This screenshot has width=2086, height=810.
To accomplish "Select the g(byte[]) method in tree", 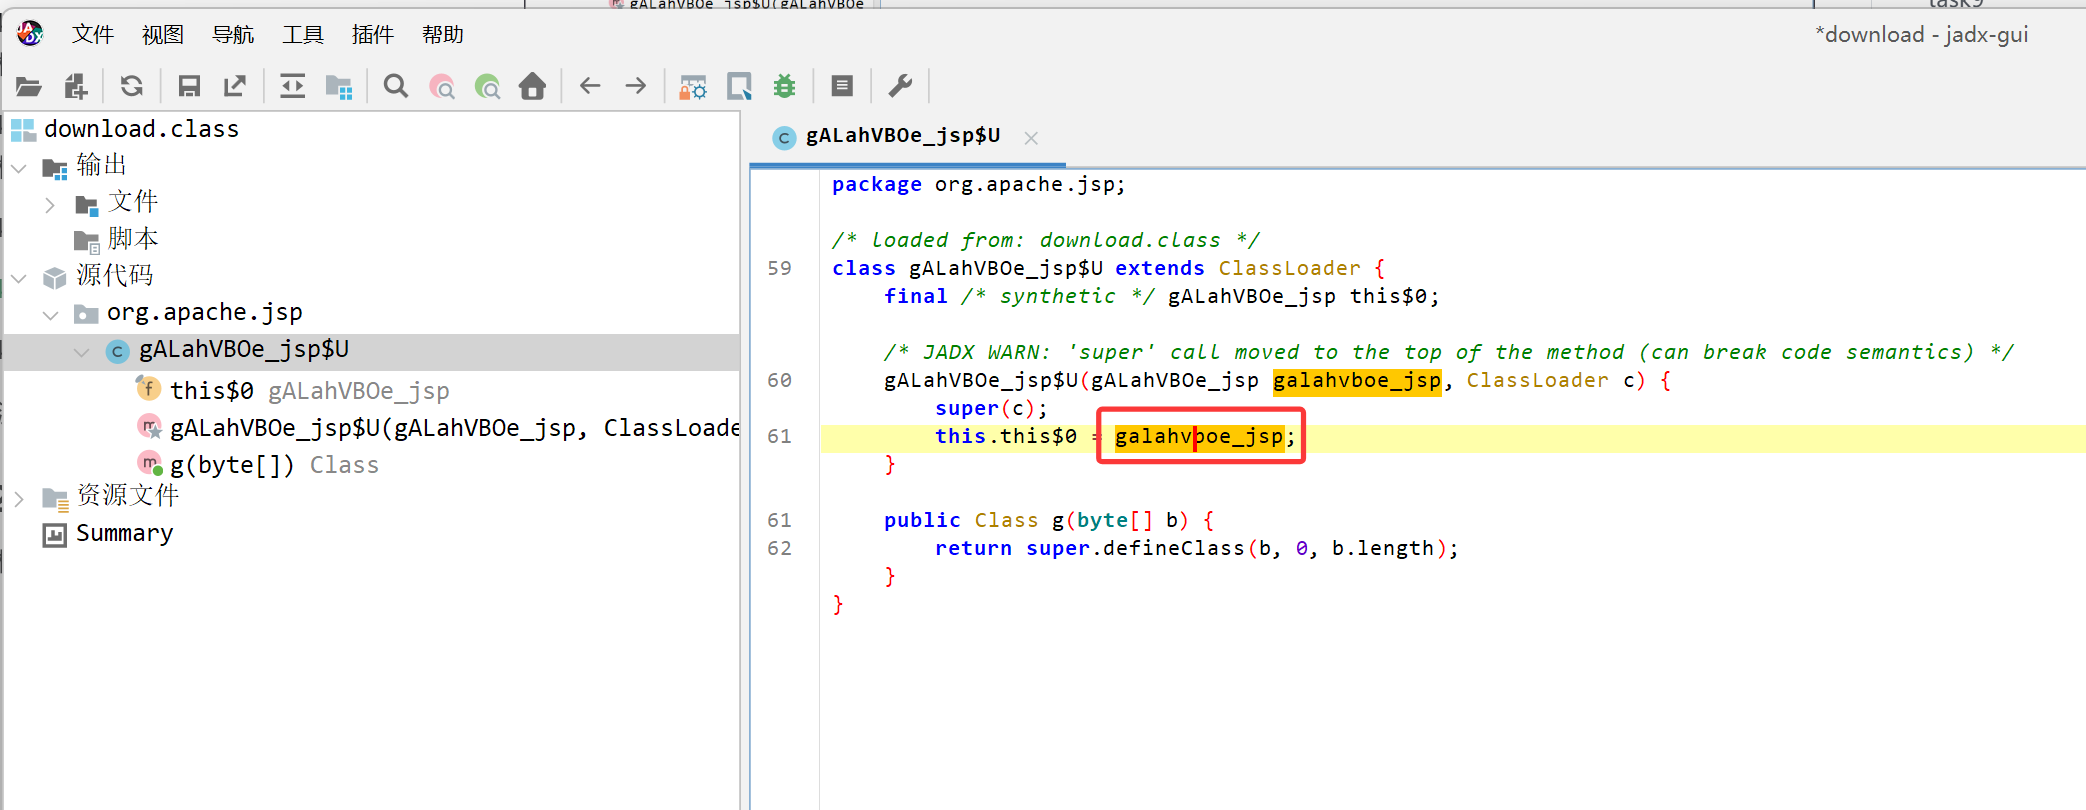I will 232,465.
